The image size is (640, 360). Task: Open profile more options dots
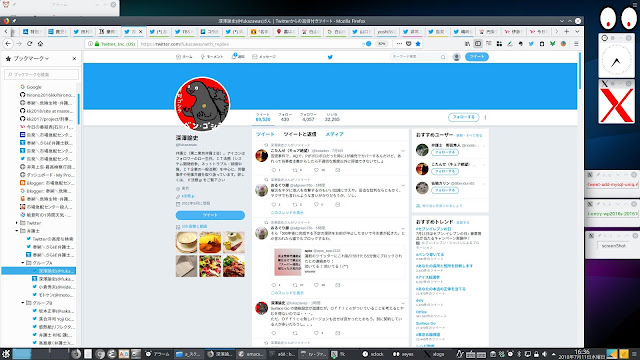click(x=485, y=118)
